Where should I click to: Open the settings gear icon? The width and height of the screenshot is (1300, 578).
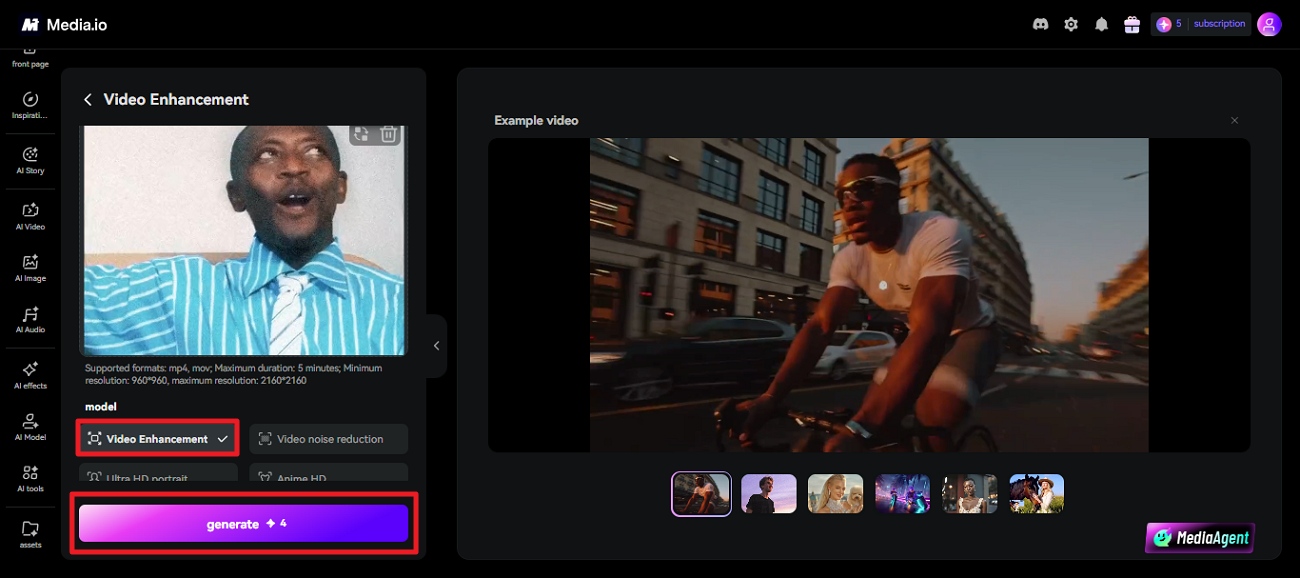coord(1071,24)
